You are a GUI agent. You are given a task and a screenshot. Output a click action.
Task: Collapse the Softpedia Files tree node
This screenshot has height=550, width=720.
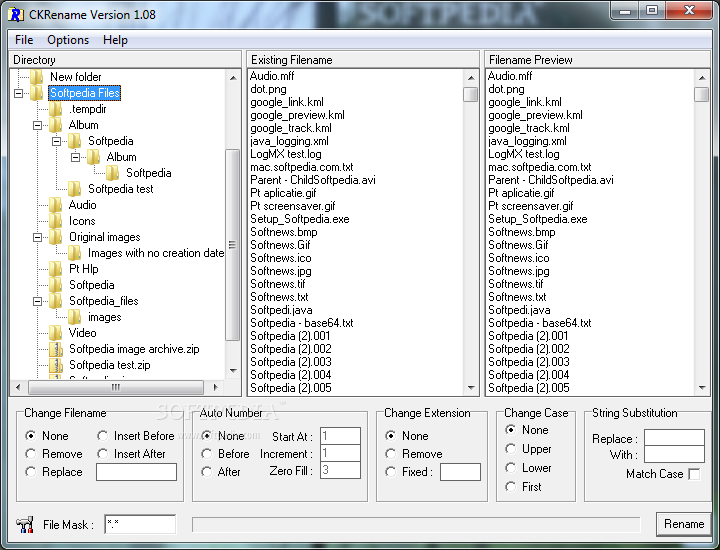tap(18, 93)
